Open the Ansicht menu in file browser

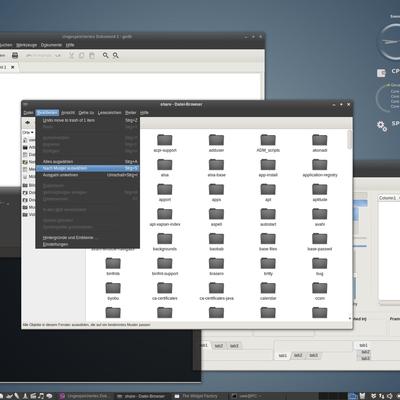click(x=68, y=113)
